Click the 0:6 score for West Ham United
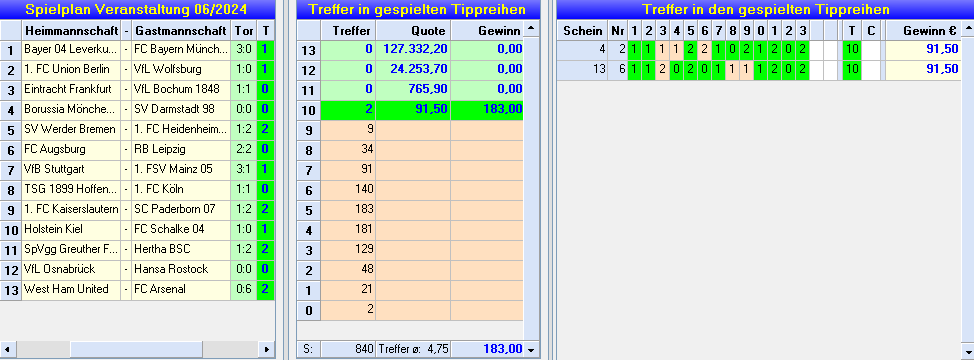Viewport: 974px width, 360px height. point(244,289)
